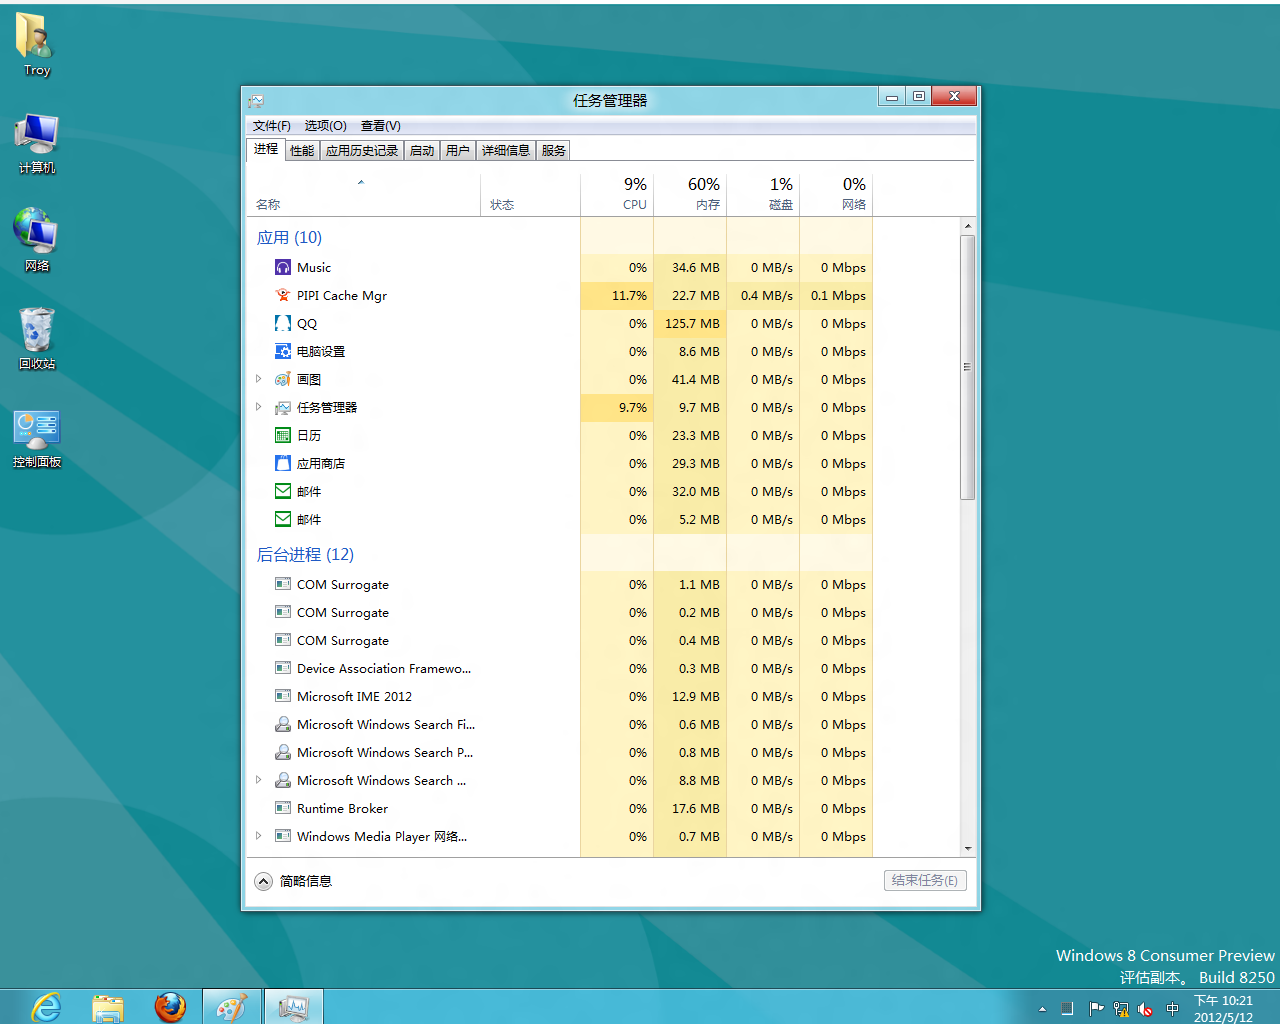The height and width of the screenshot is (1024, 1280).
Task: Open the 文件(F) menu
Action: point(271,125)
